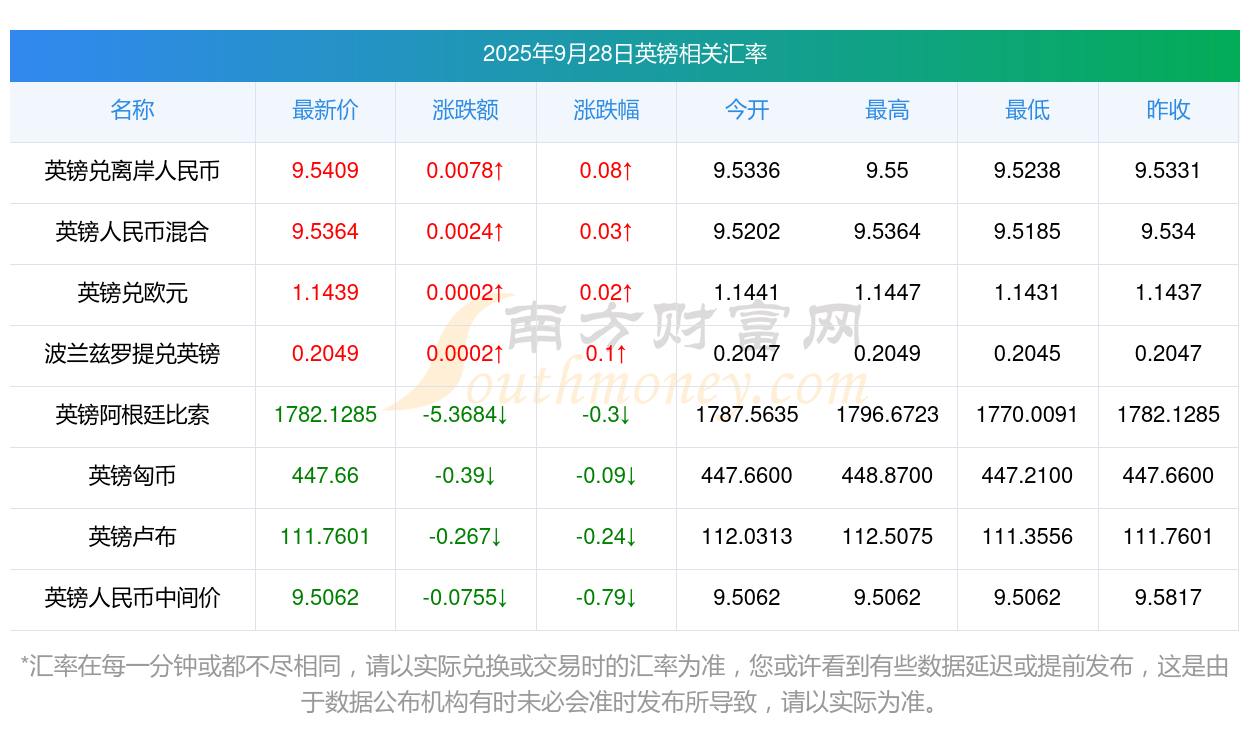Click the title 2025年9月28日英镑相关汇率
Image resolution: width=1250 pixels, height=733 pixels.
pos(624,54)
